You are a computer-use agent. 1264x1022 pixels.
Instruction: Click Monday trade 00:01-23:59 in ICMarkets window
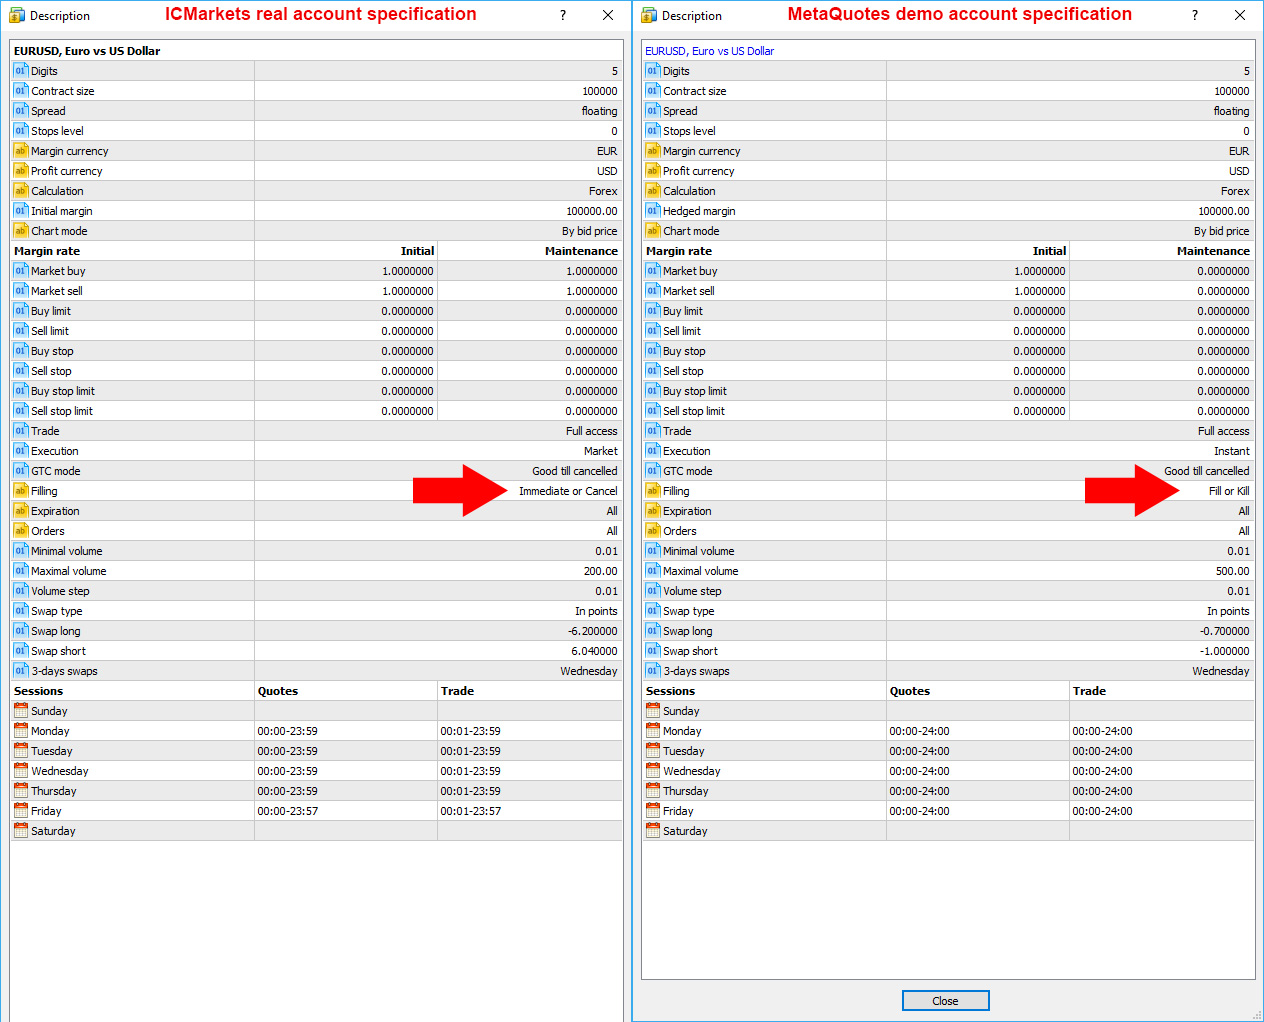tap(471, 731)
